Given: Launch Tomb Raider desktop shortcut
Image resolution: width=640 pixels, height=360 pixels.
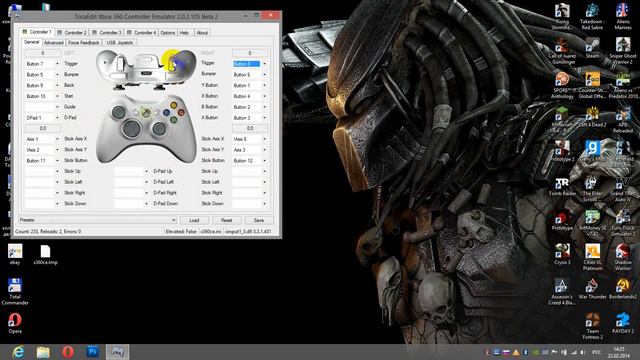Looking at the screenshot, I should point(562,186).
